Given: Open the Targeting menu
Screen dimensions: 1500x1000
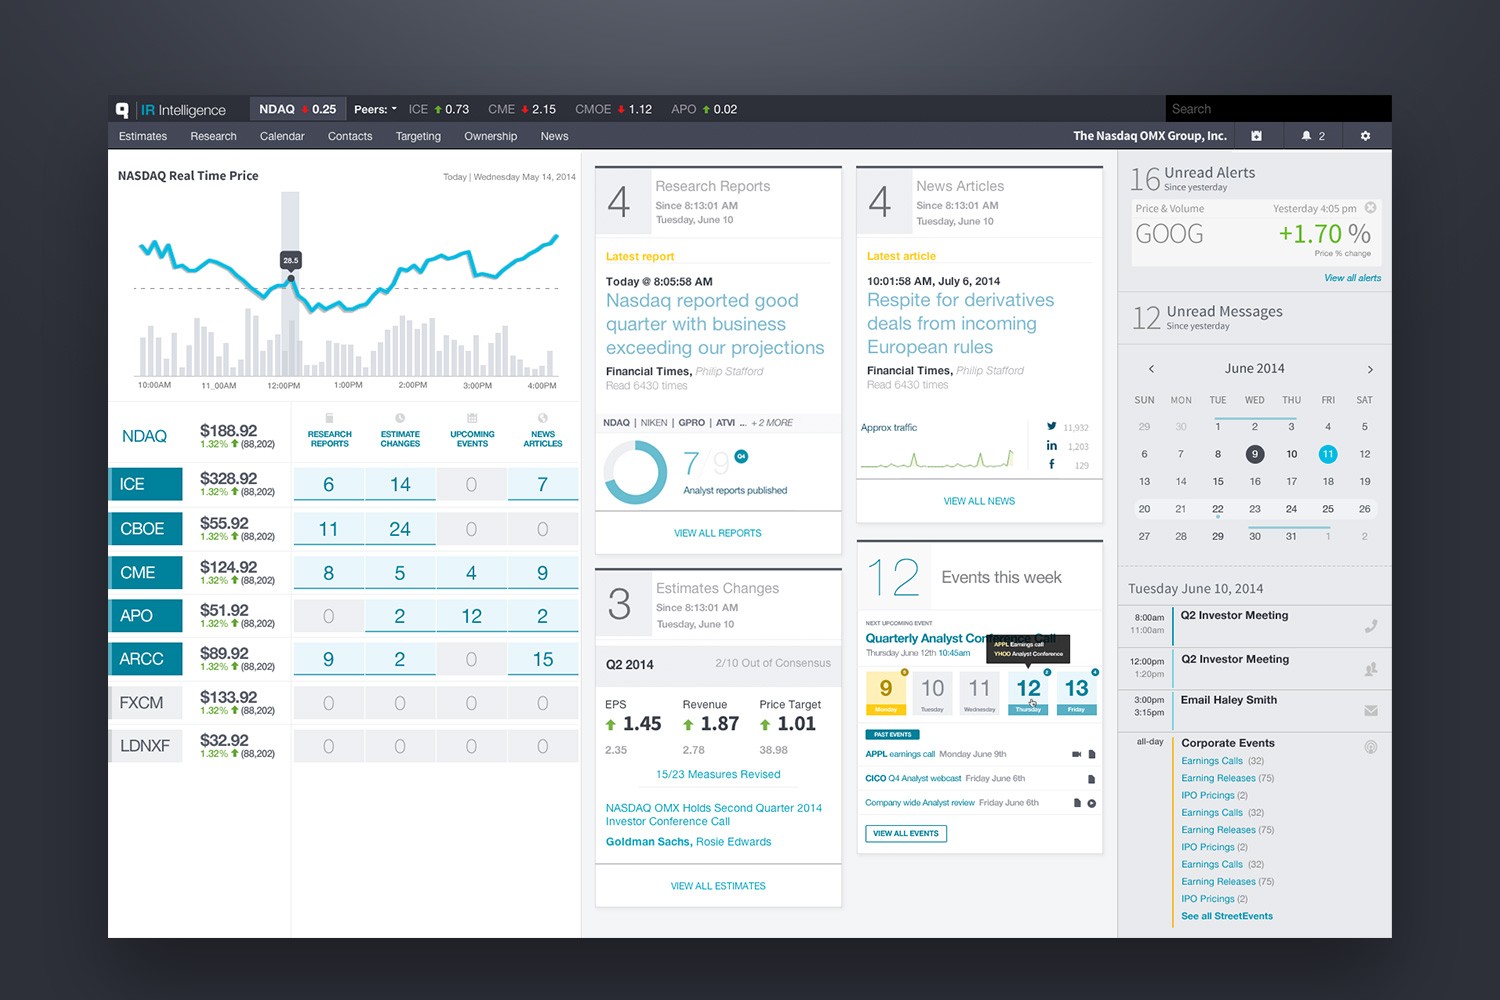Looking at the screenshot, I should click(x=418, y=136).
